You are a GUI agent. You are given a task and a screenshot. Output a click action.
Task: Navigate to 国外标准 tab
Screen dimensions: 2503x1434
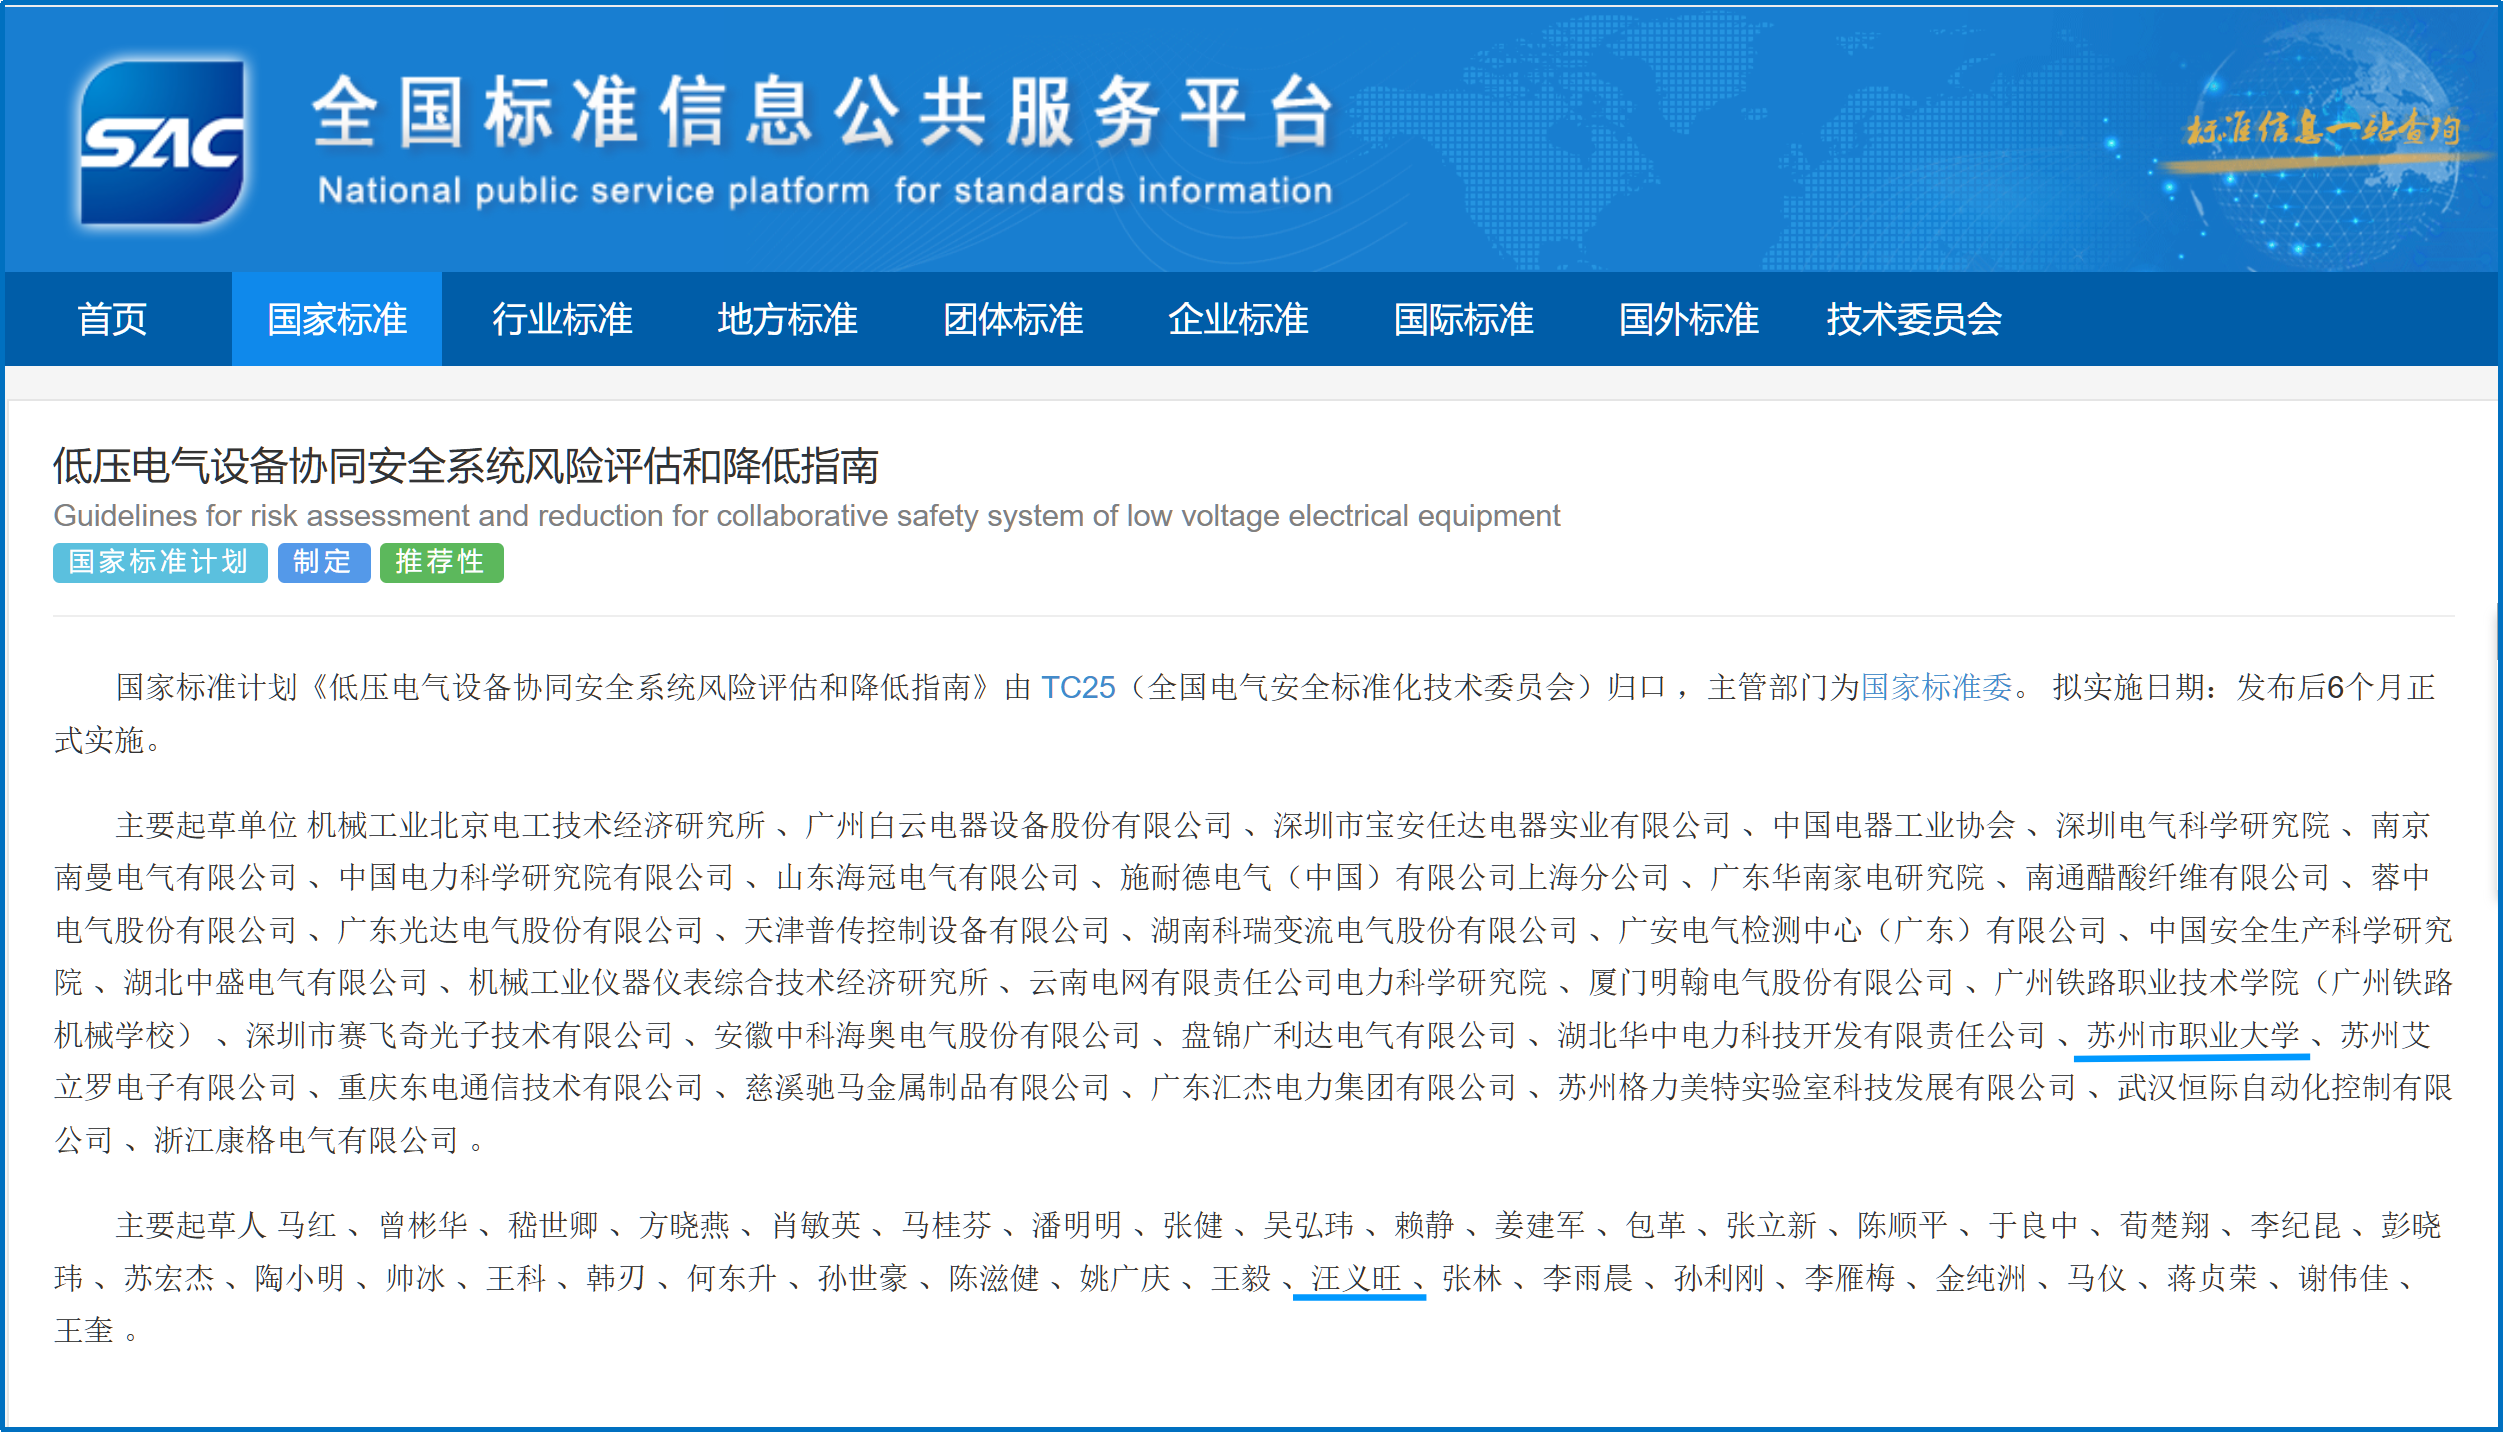point(1688,319)
